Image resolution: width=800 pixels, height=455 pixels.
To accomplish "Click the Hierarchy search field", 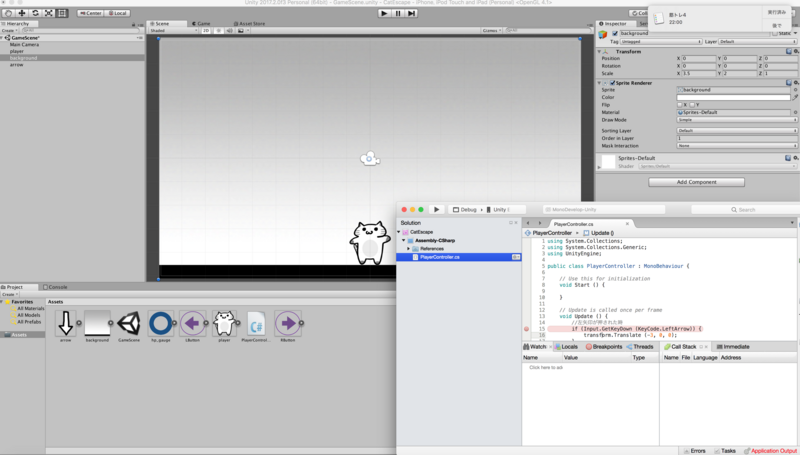I will [82, 31].
